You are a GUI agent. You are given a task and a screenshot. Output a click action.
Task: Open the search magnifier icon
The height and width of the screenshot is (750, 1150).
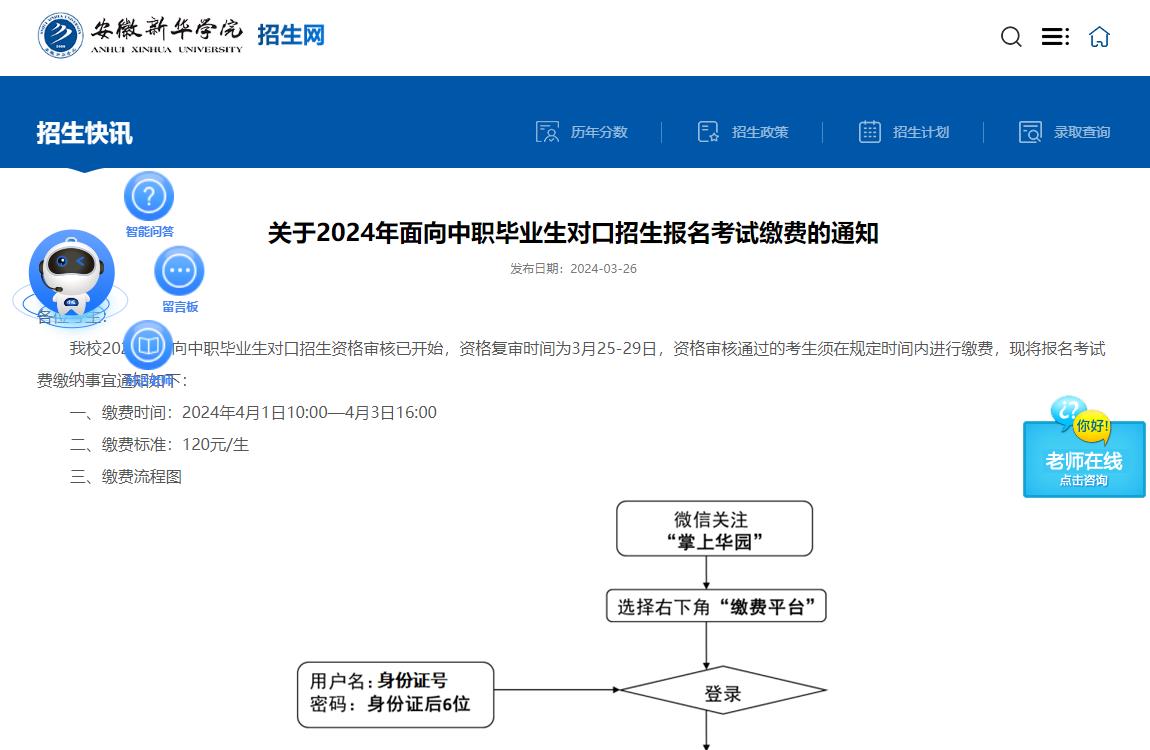click(1011, 36)
